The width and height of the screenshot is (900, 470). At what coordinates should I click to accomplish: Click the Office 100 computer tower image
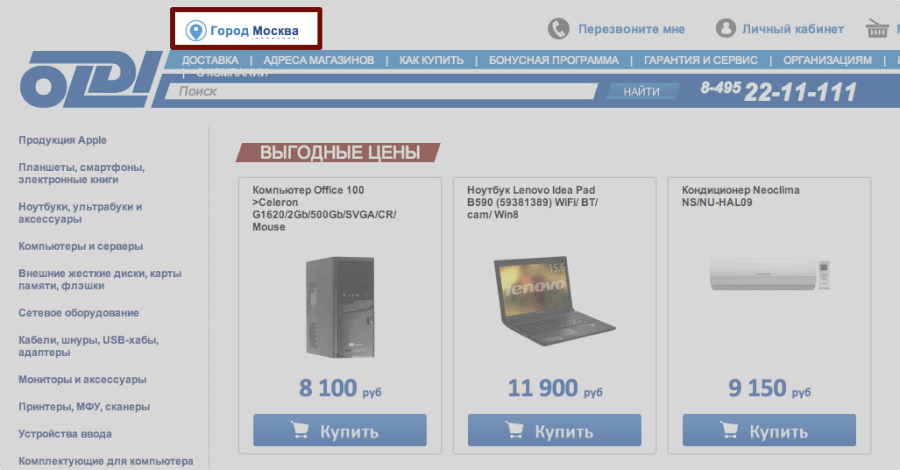click(x=340, y=307)
